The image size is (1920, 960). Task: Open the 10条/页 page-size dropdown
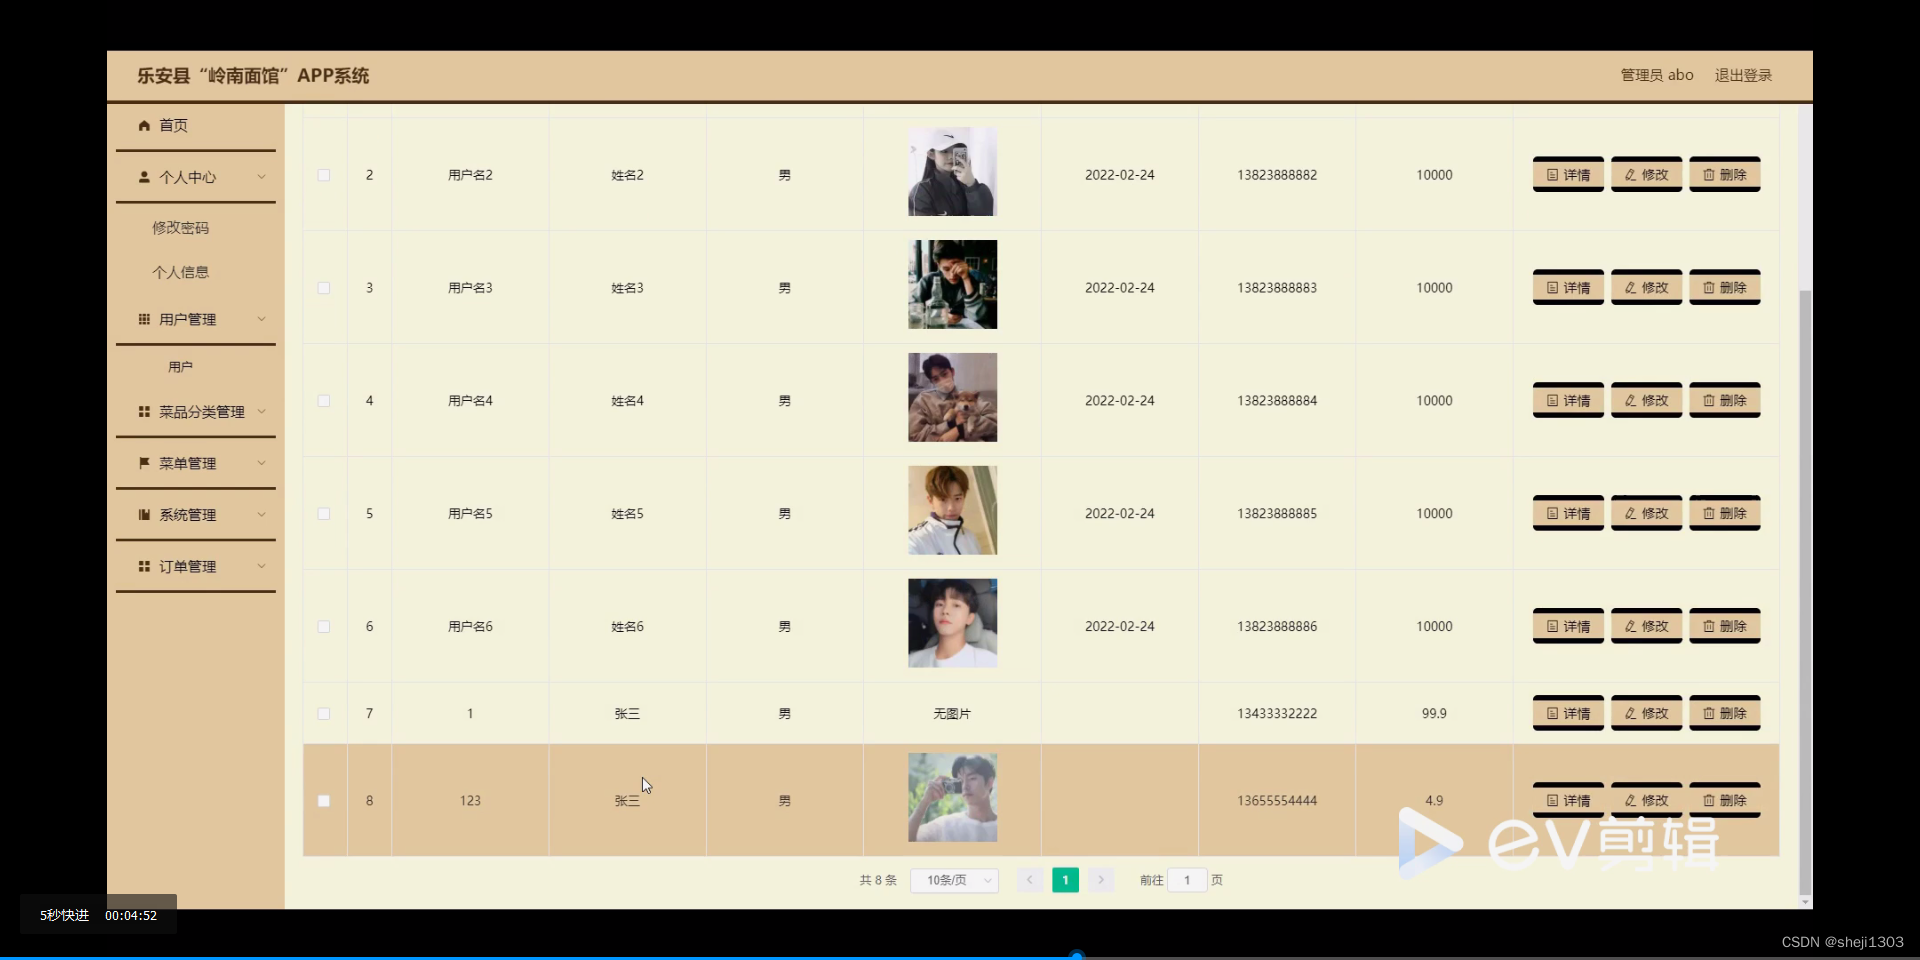coord(954,880)
